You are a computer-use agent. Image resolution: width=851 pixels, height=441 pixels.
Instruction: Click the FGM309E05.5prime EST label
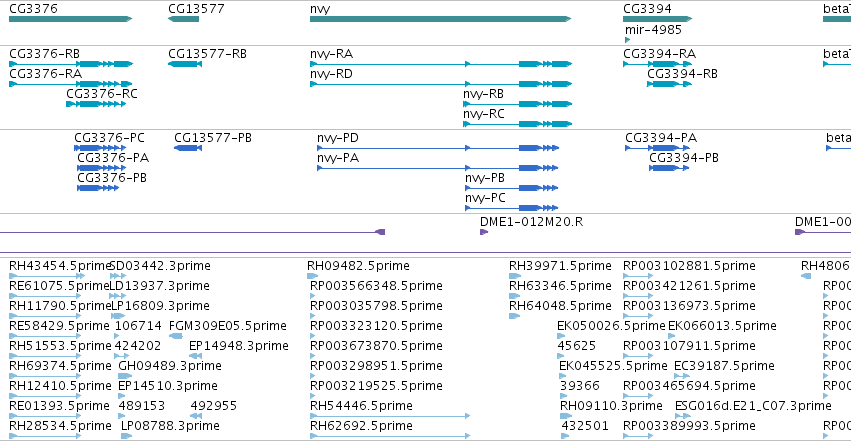(x=228, y=326)
